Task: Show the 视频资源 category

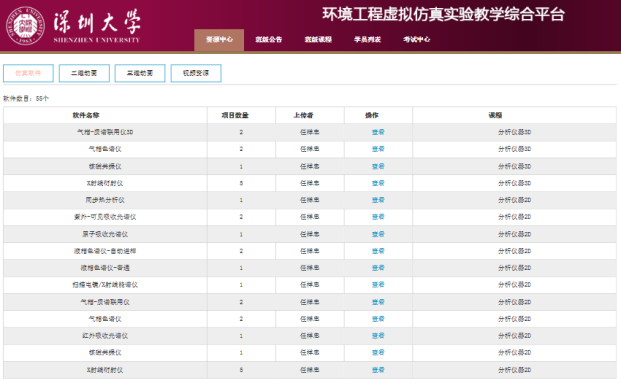Action: pos(196,73)
